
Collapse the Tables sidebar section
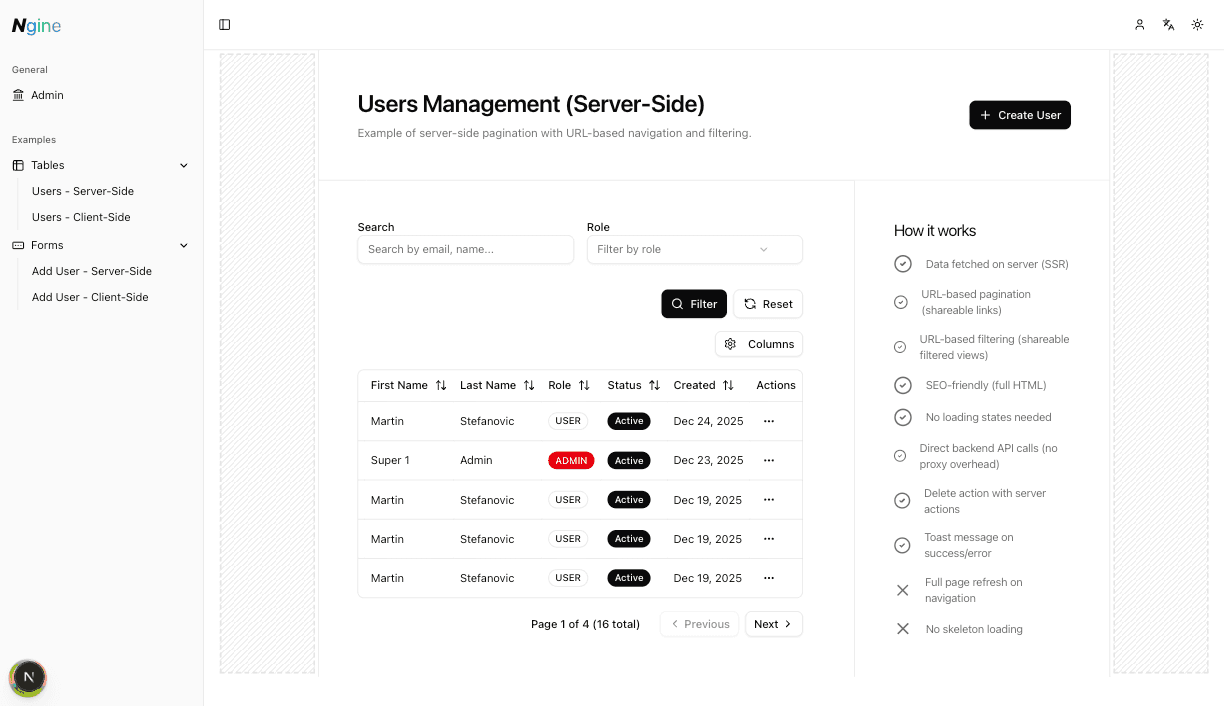183,165
